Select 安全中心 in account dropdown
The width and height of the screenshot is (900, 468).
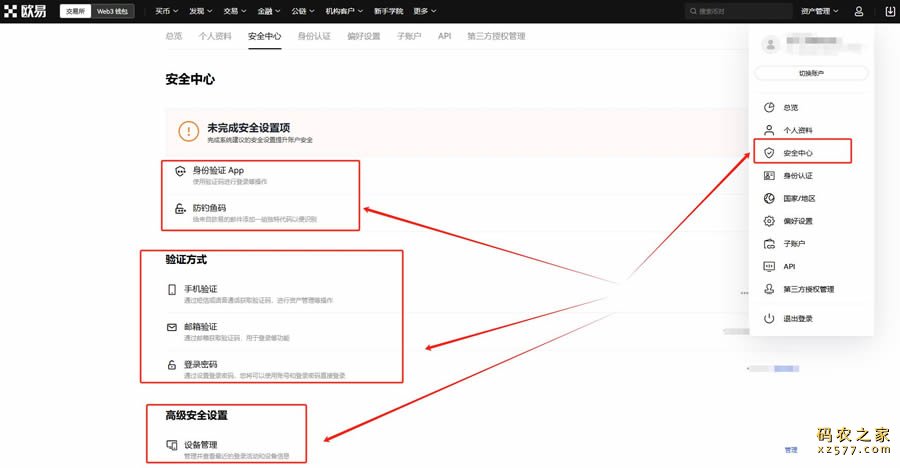[798, 153]
